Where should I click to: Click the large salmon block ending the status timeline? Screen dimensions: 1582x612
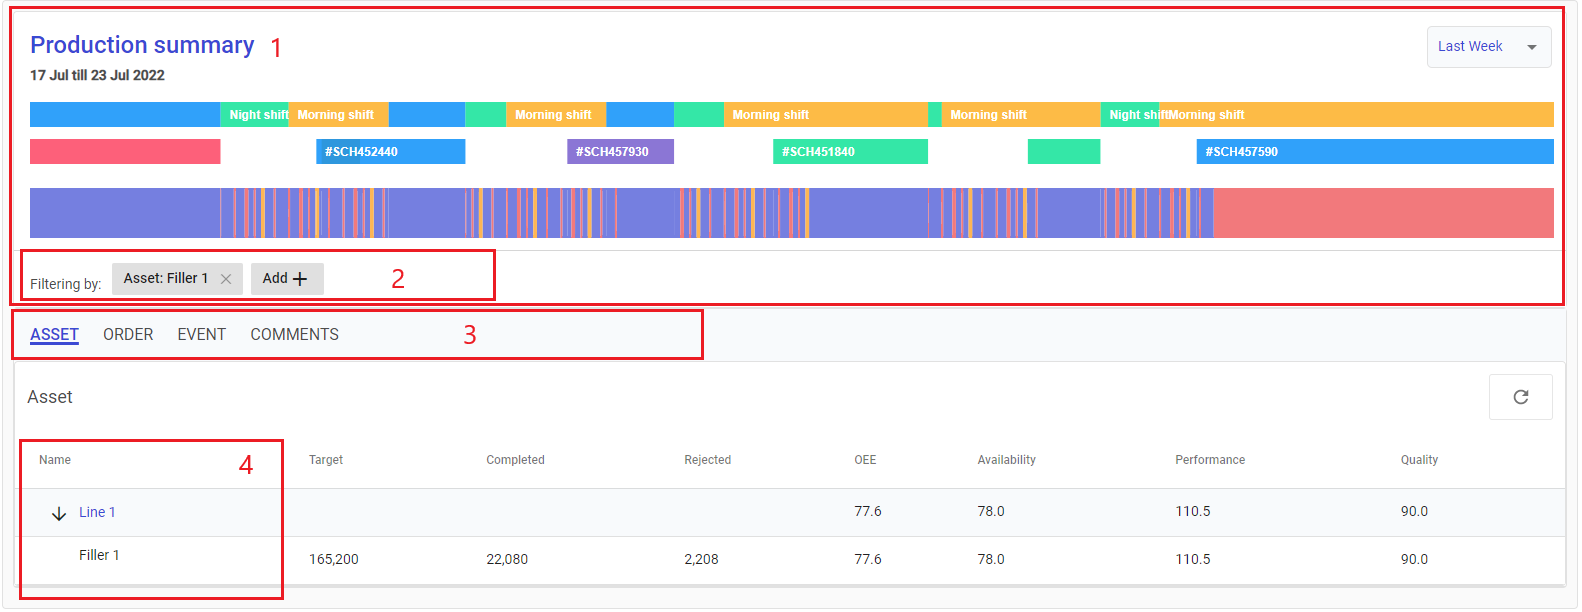1383,213
